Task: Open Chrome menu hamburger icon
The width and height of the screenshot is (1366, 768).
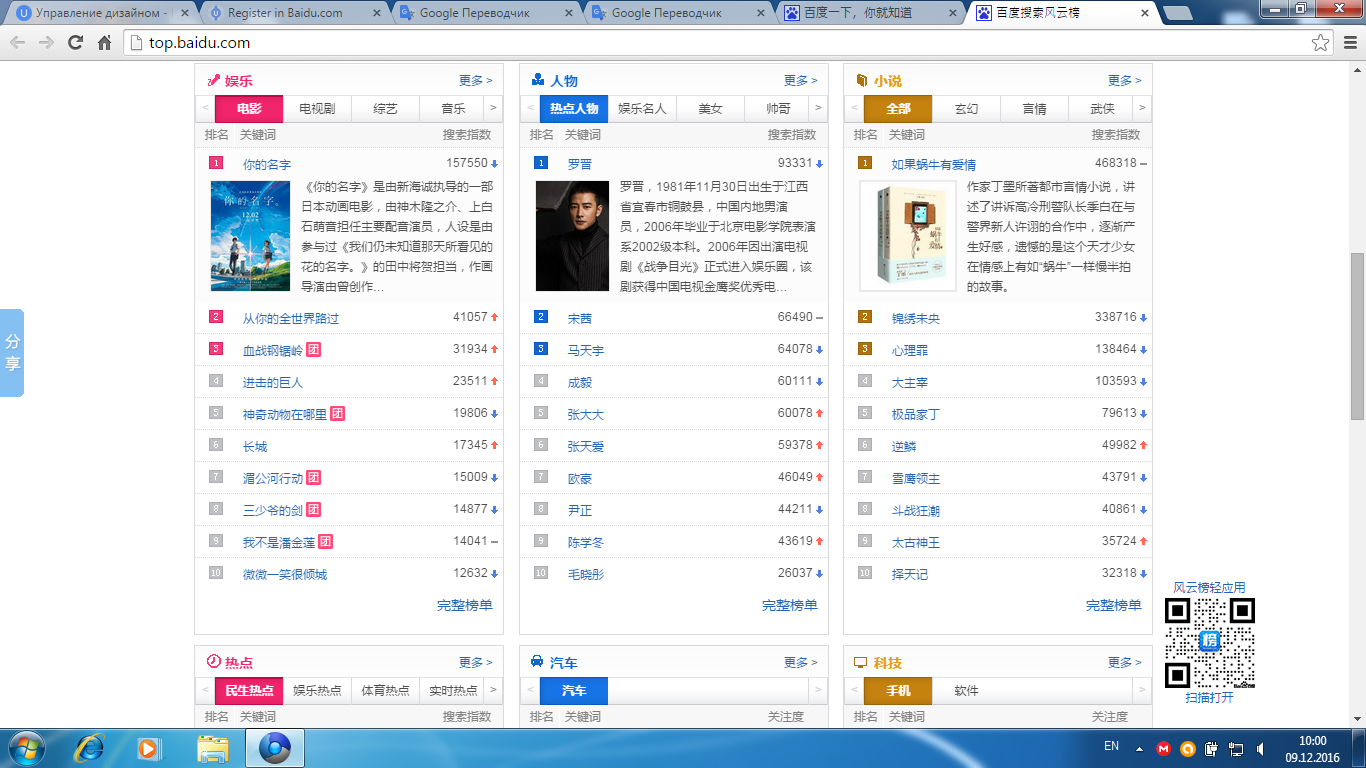Action: click(1349, 43)
